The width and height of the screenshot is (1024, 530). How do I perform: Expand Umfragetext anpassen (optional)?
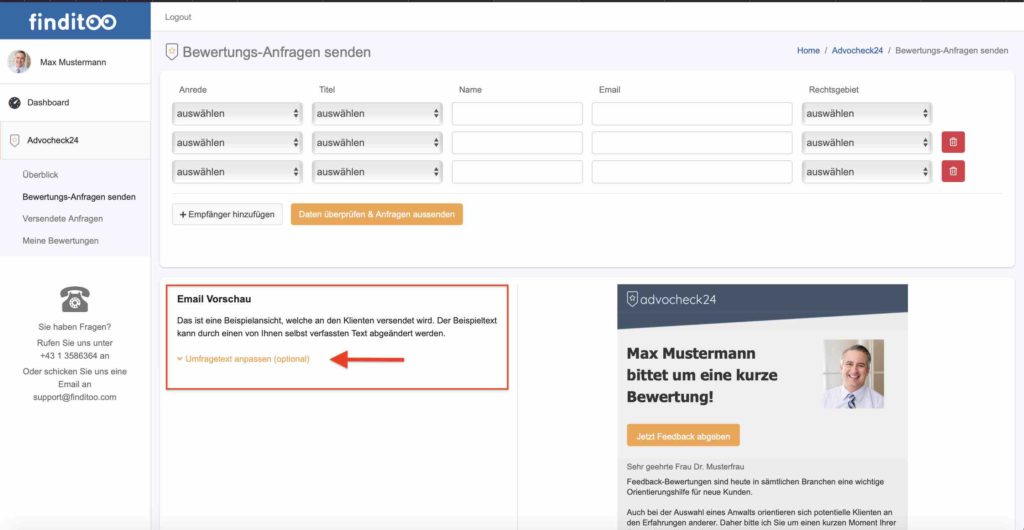tap(246, 358)
